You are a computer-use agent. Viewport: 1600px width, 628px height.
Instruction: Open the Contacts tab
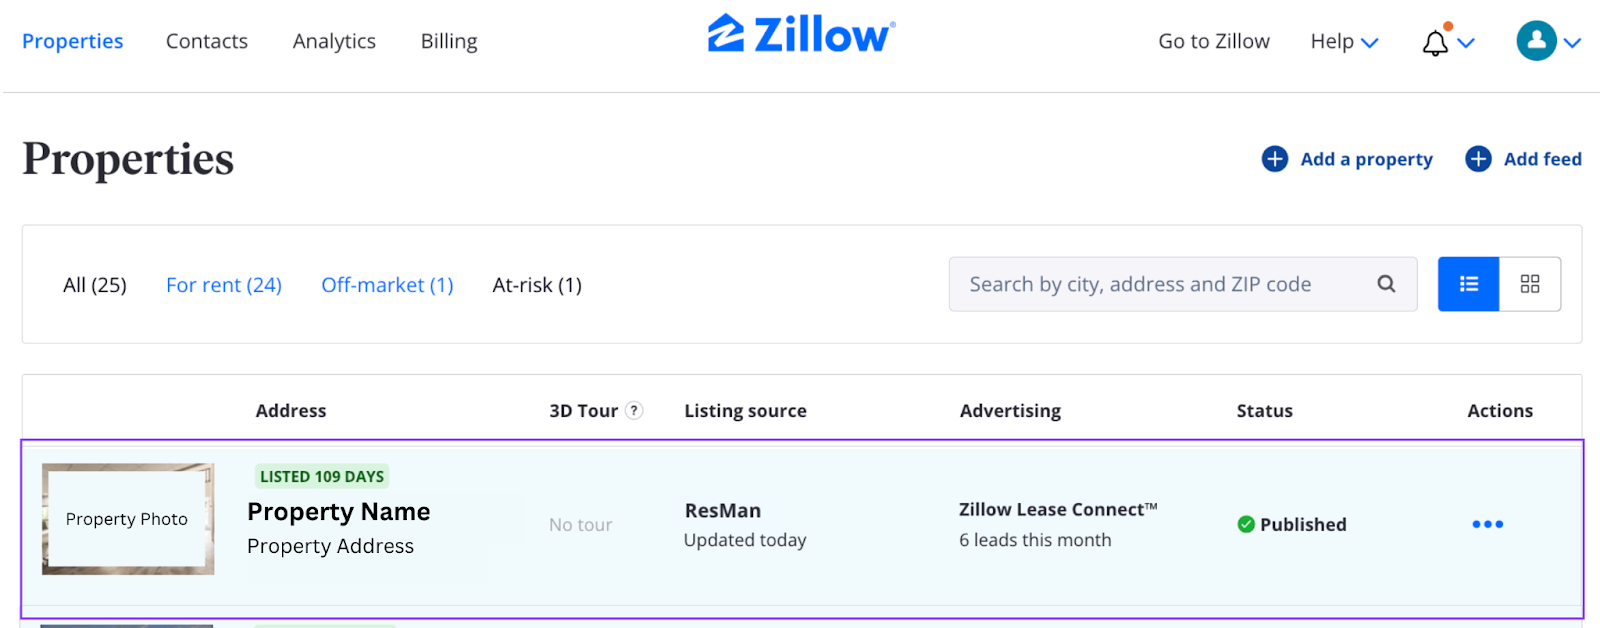click(207, 41)
